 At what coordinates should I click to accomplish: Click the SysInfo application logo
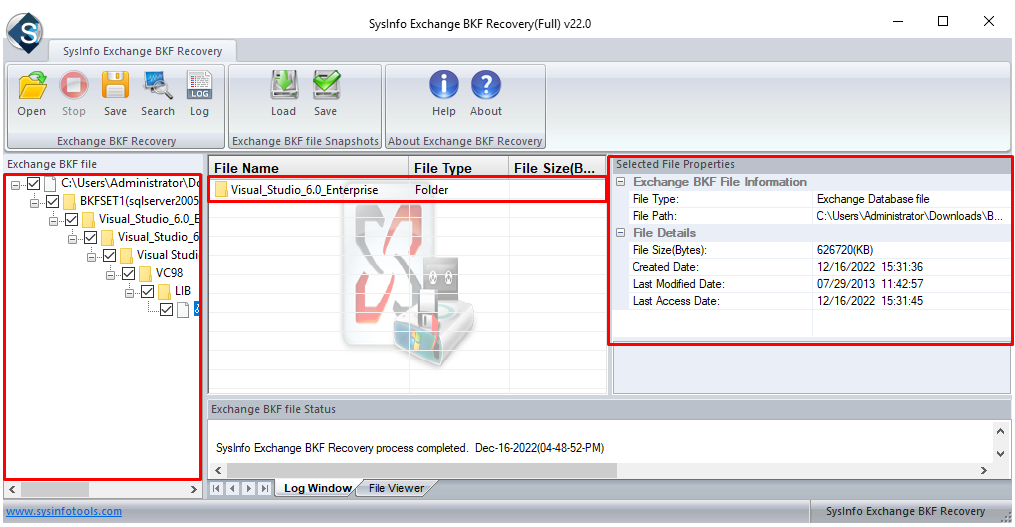(x=25, y=32)
